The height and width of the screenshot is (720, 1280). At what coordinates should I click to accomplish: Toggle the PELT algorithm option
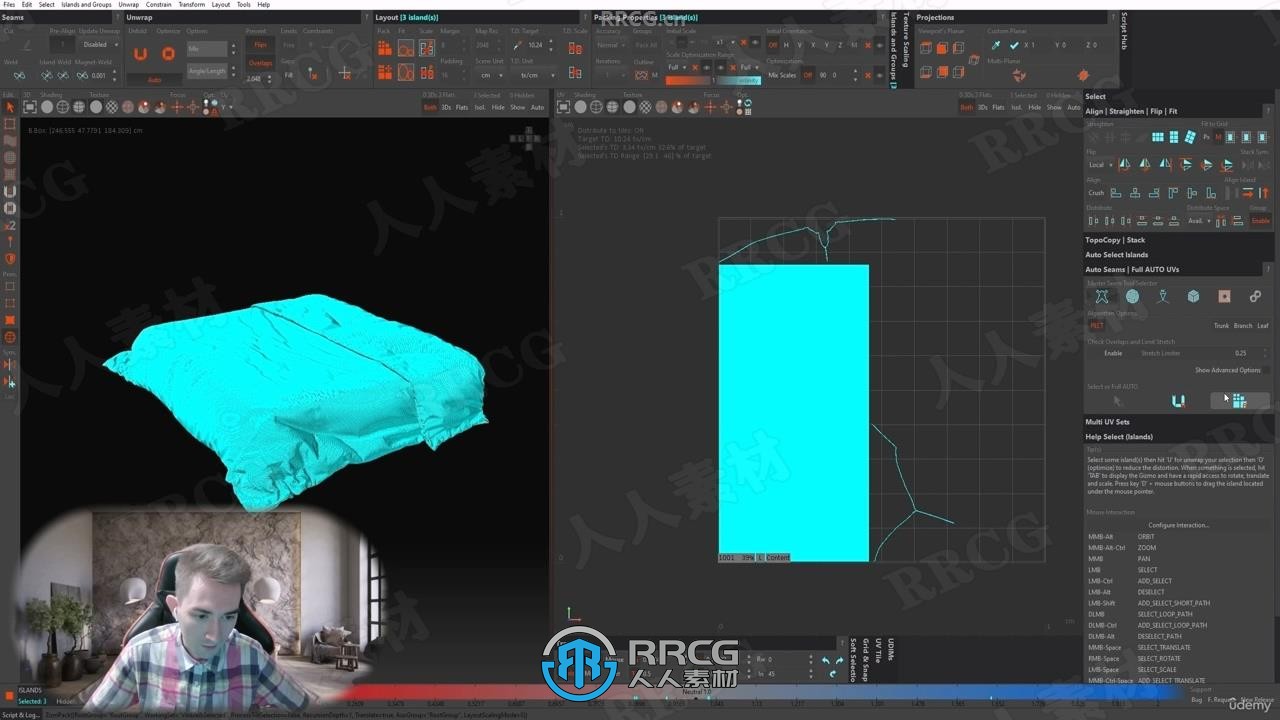click(x=1097, y=326)
